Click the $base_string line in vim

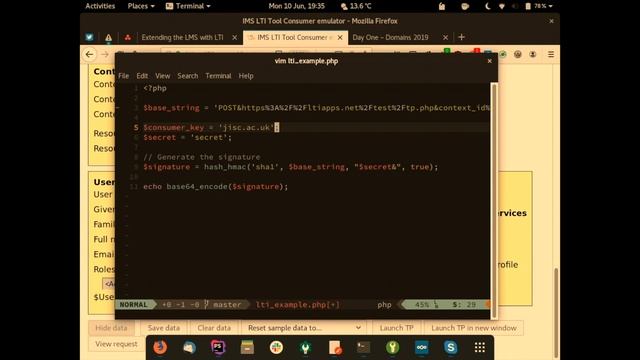[316, 108]
